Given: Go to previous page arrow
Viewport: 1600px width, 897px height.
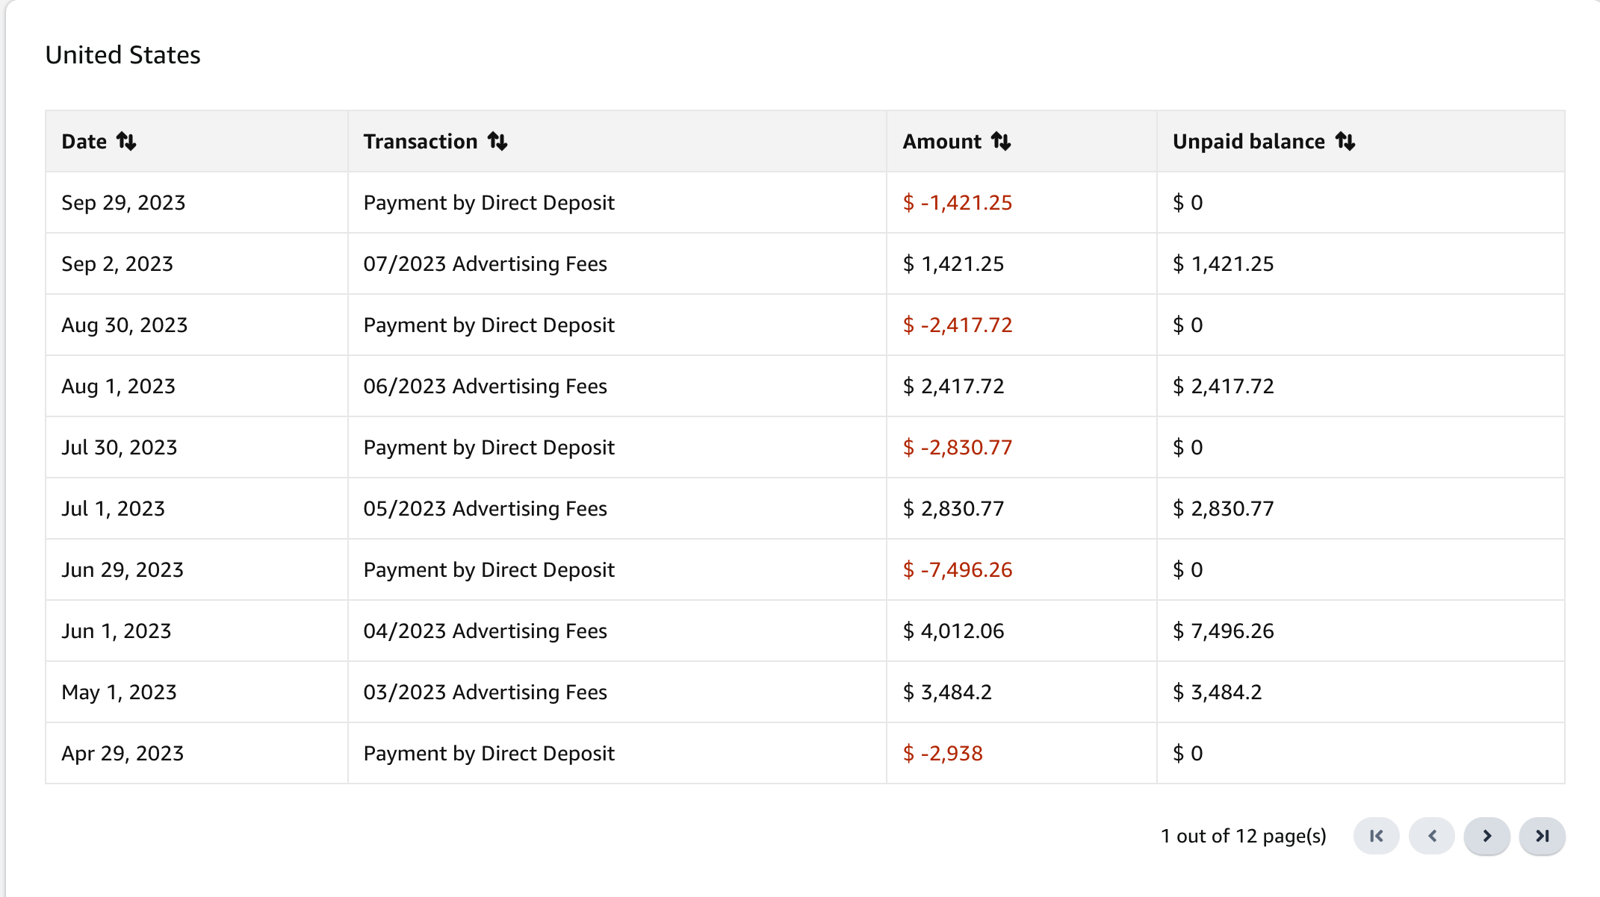Looking at the screenshot, I should (x=1432, y=836).
